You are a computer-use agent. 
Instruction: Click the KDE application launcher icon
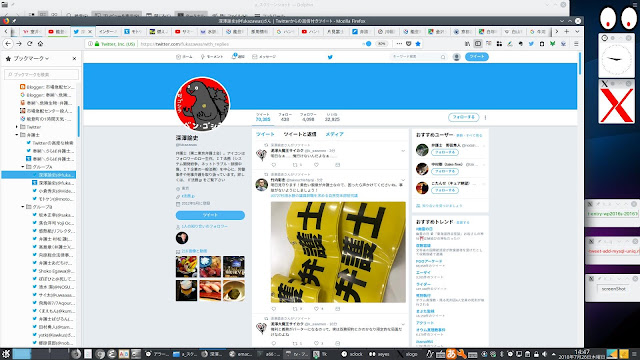tap(5, 354)
